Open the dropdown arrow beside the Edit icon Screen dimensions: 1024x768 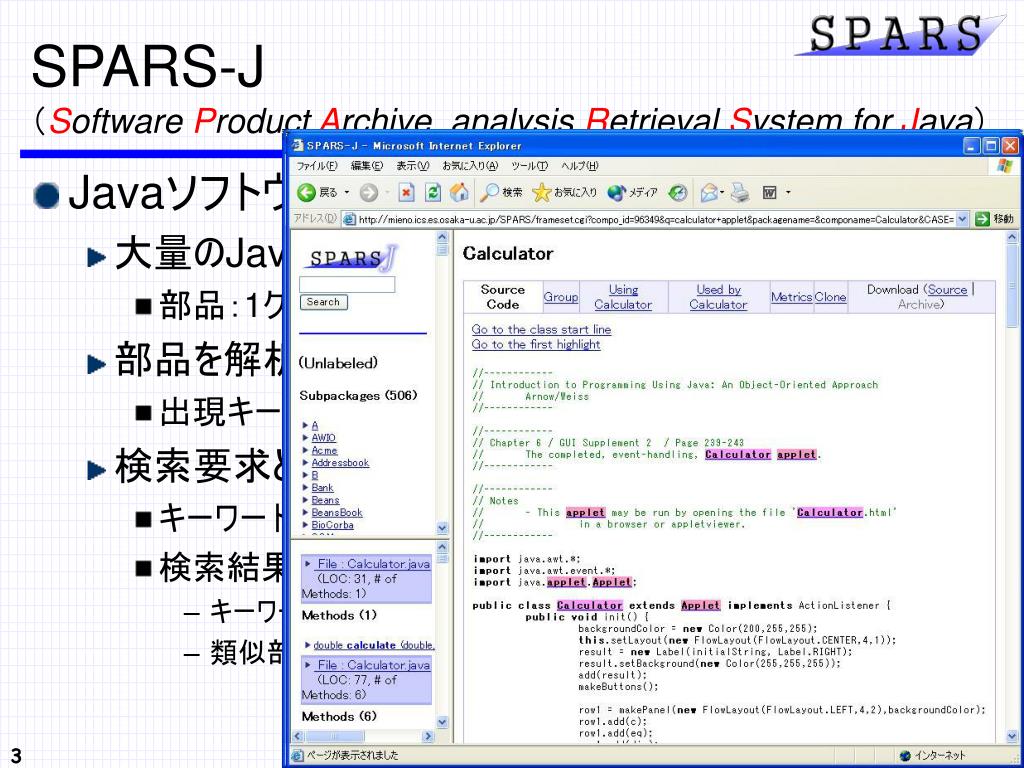tap(788, 193)
